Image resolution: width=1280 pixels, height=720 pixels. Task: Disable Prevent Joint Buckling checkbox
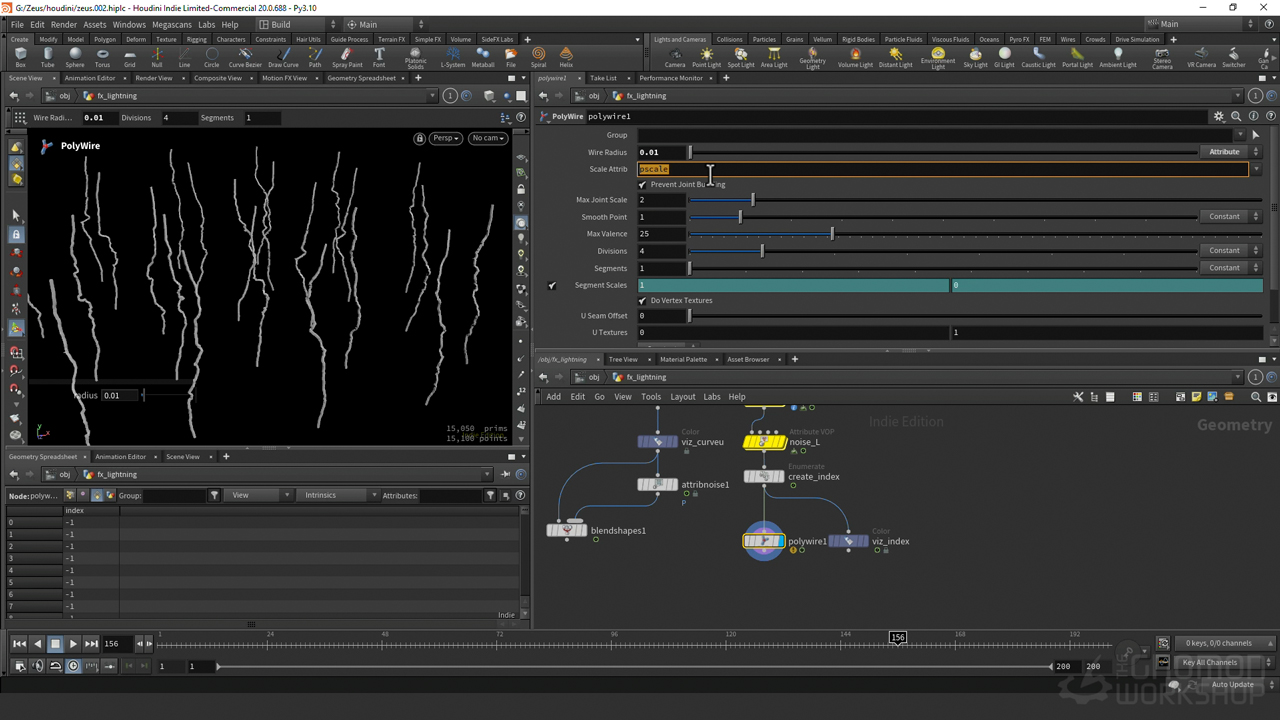pyautogui.click(x=643, y=185)
